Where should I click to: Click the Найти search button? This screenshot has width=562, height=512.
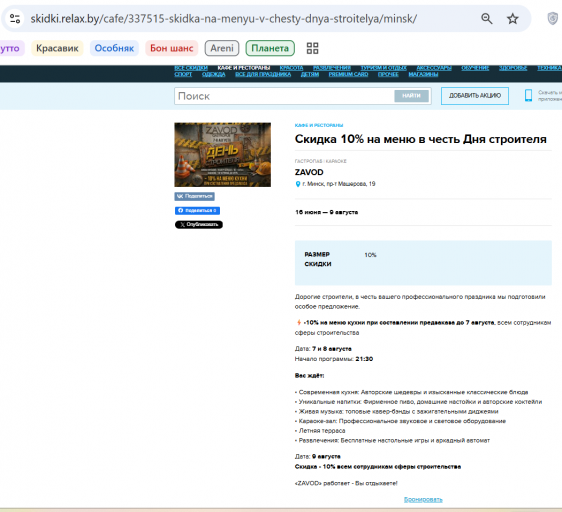point(411,96)
